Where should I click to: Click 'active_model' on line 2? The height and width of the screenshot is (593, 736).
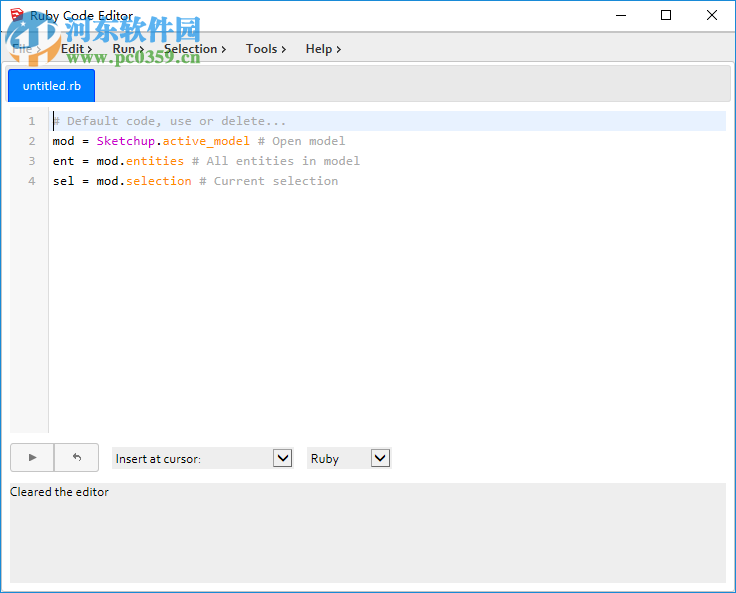point(206,141)
